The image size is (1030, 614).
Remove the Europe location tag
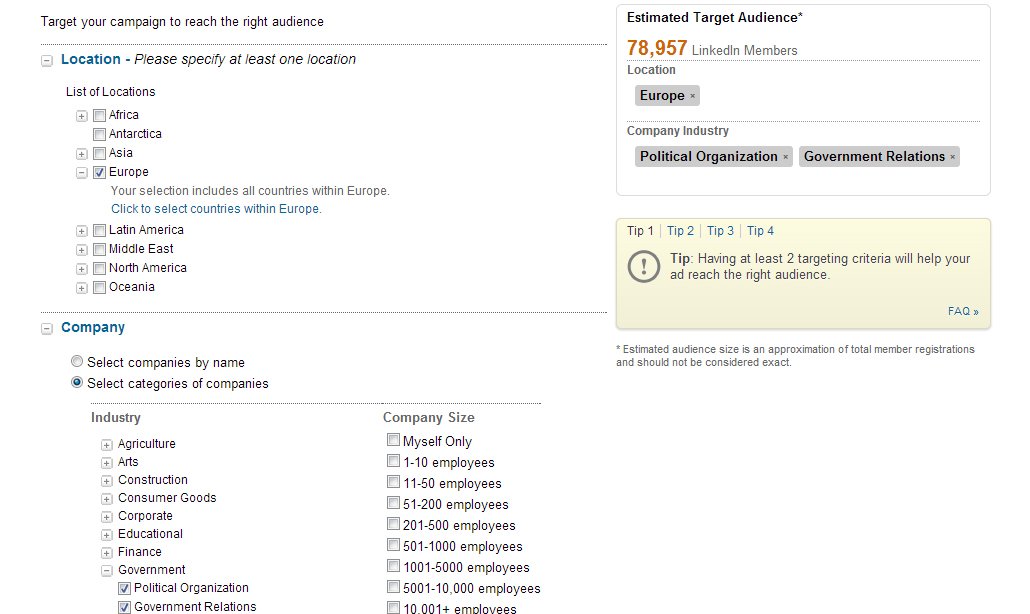(692, 96)
